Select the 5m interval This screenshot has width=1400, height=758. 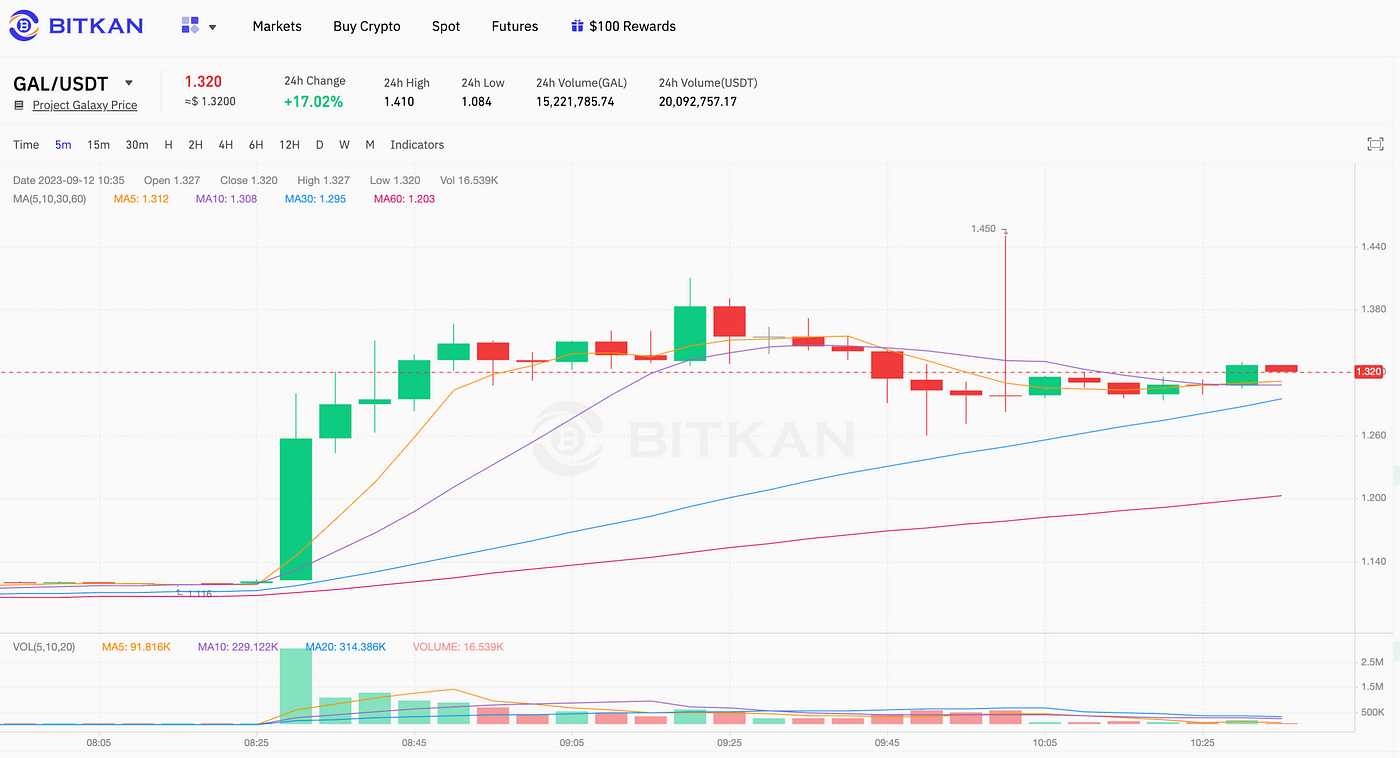point(63,145)
